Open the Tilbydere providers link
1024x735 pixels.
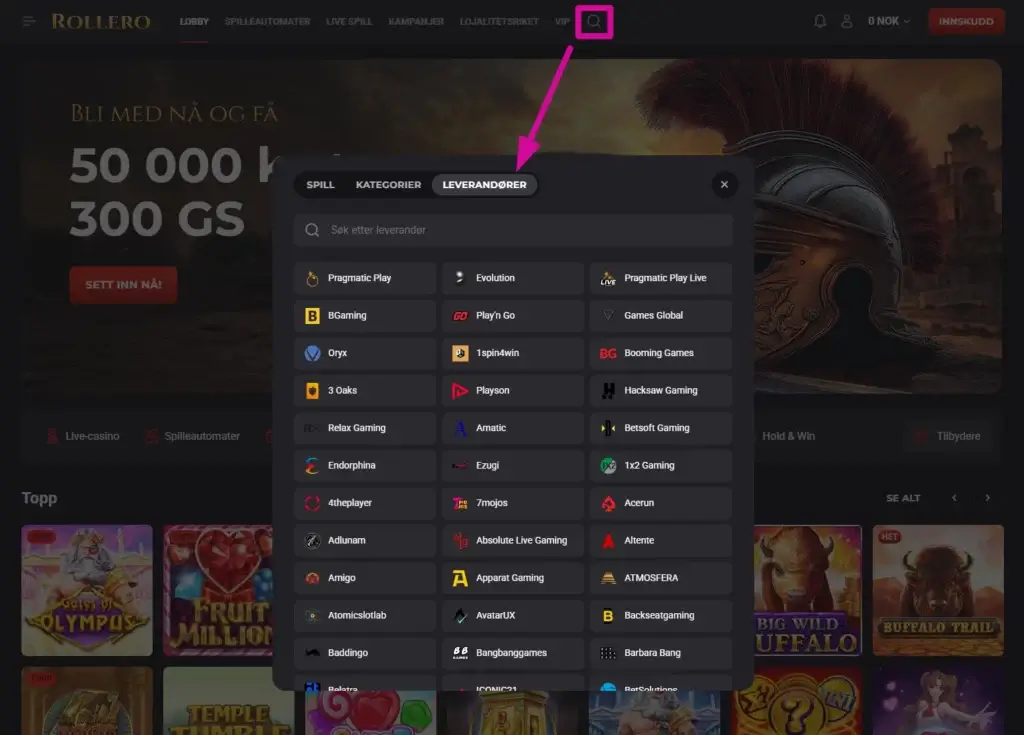tap(948, 436)
